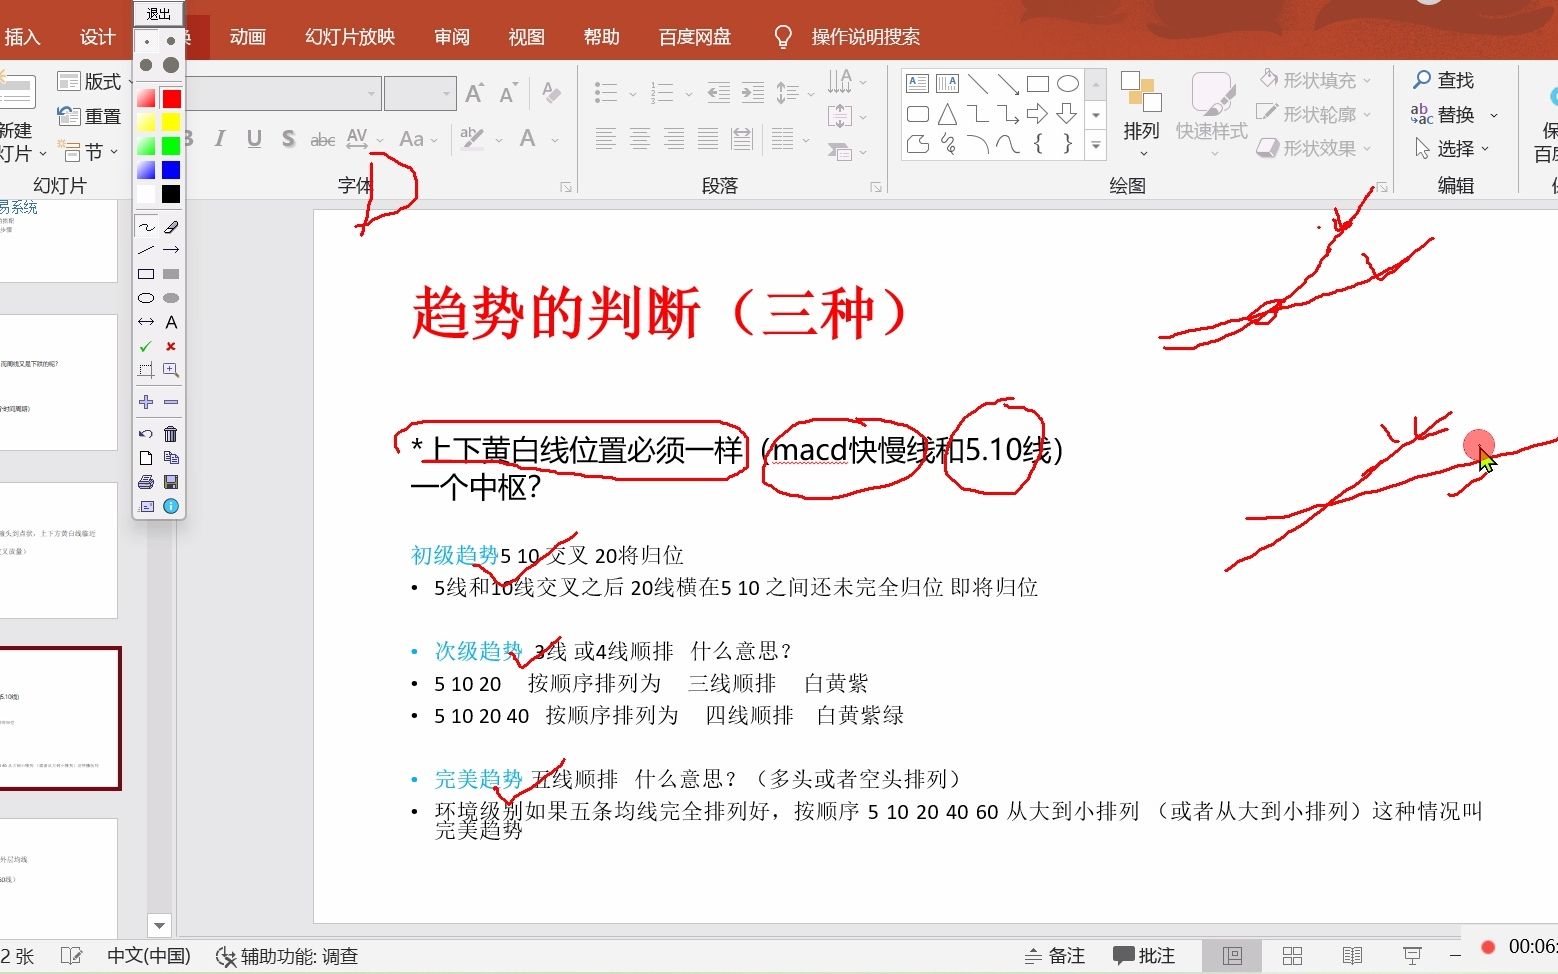Open the Notes (备注) pane from status bar

tap(1055, 956)
